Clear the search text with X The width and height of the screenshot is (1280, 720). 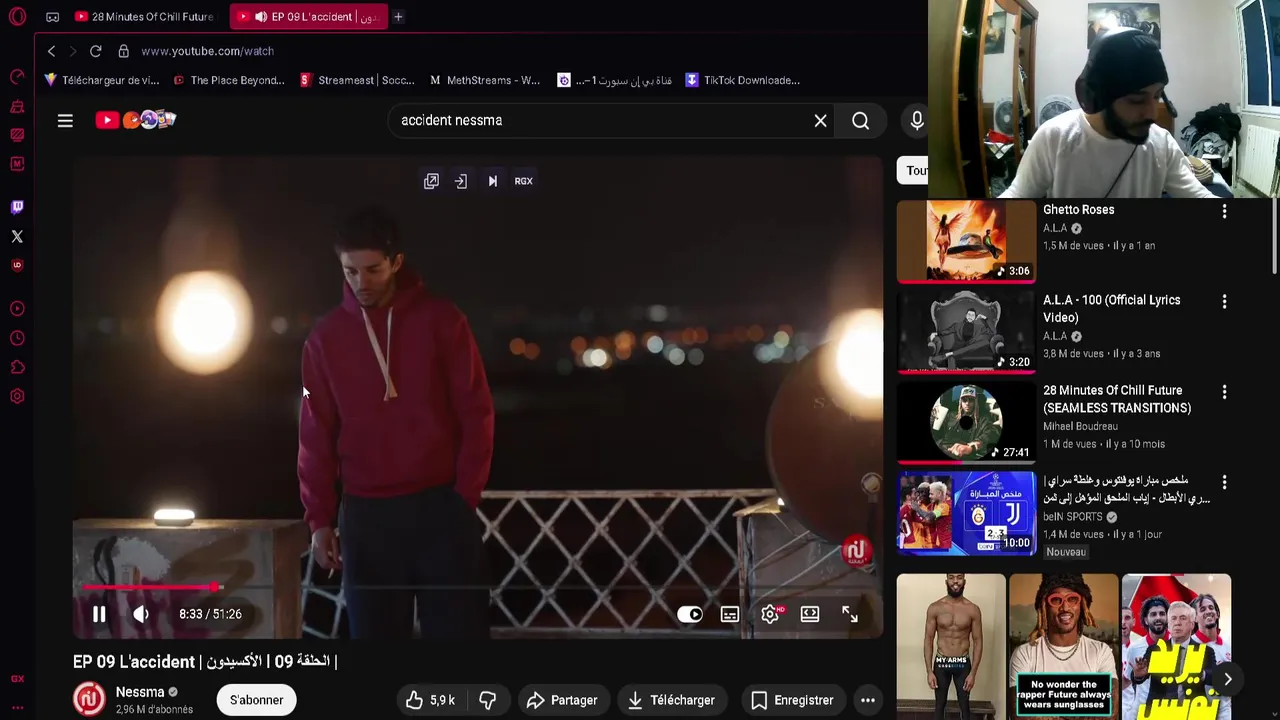[x=820, y=121]
